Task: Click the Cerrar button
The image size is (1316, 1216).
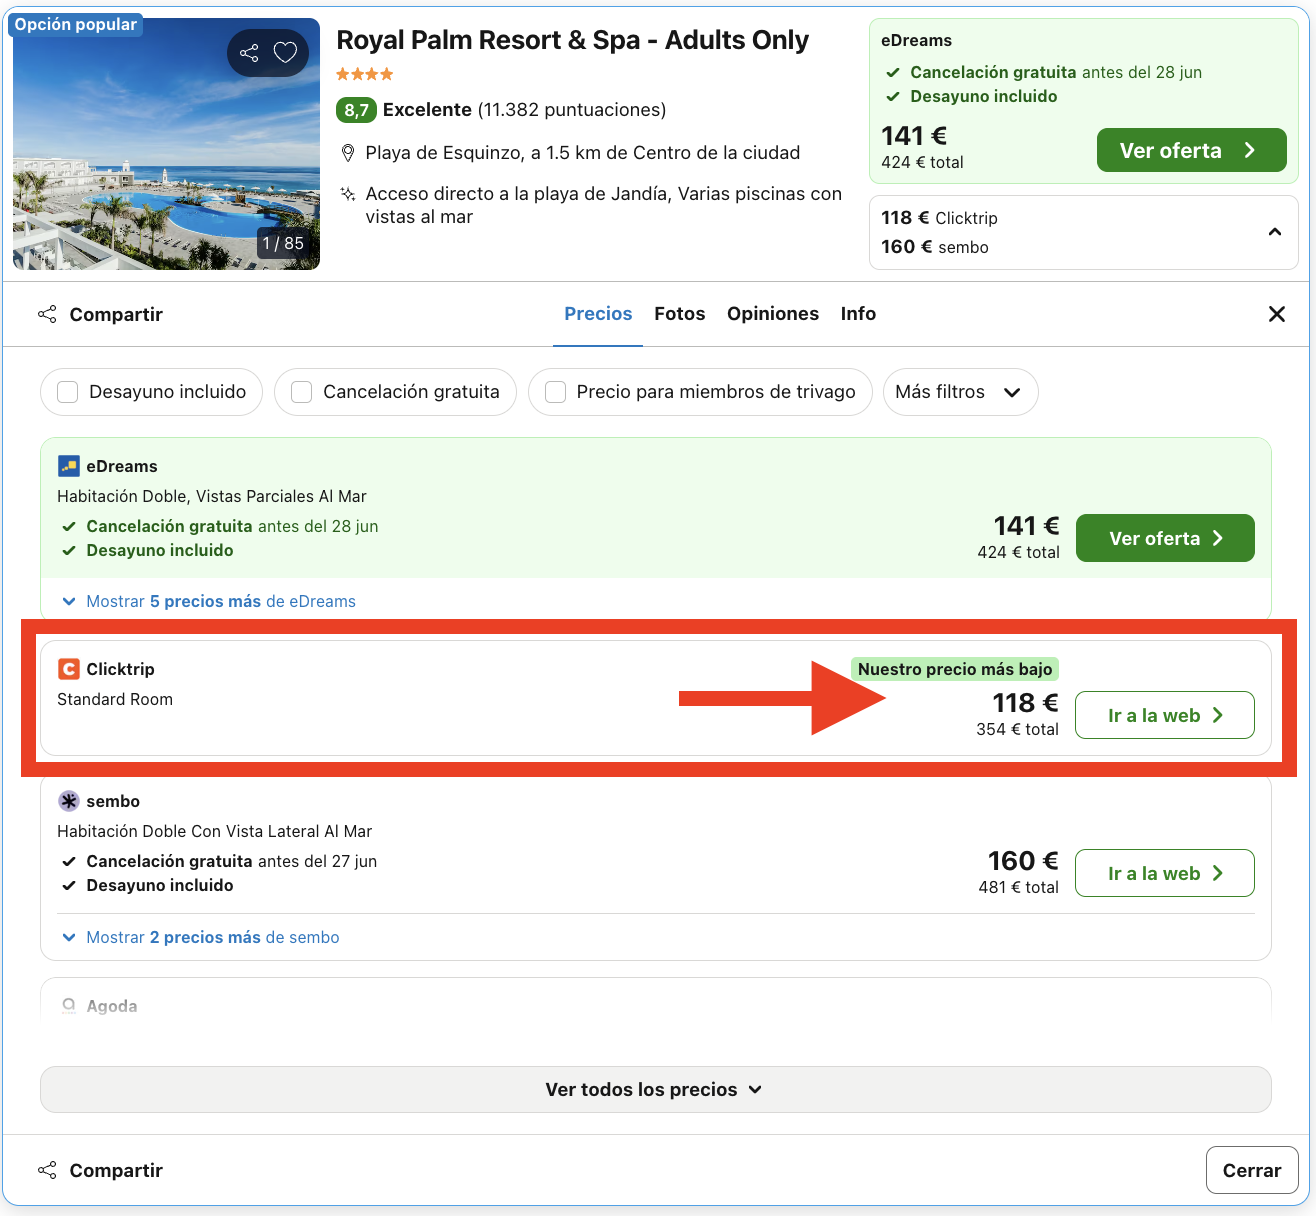Action: click(x=1252, y=1170)
